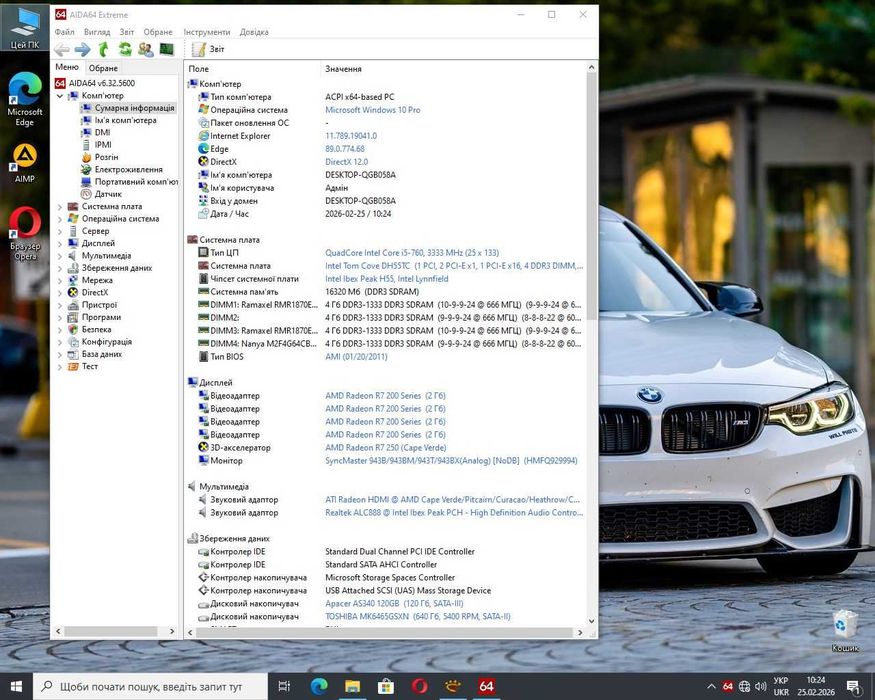This screenshot has width=875, height=700.
Task: Collapse the Комп'ютер tree node
Action: tap(60, 96)
